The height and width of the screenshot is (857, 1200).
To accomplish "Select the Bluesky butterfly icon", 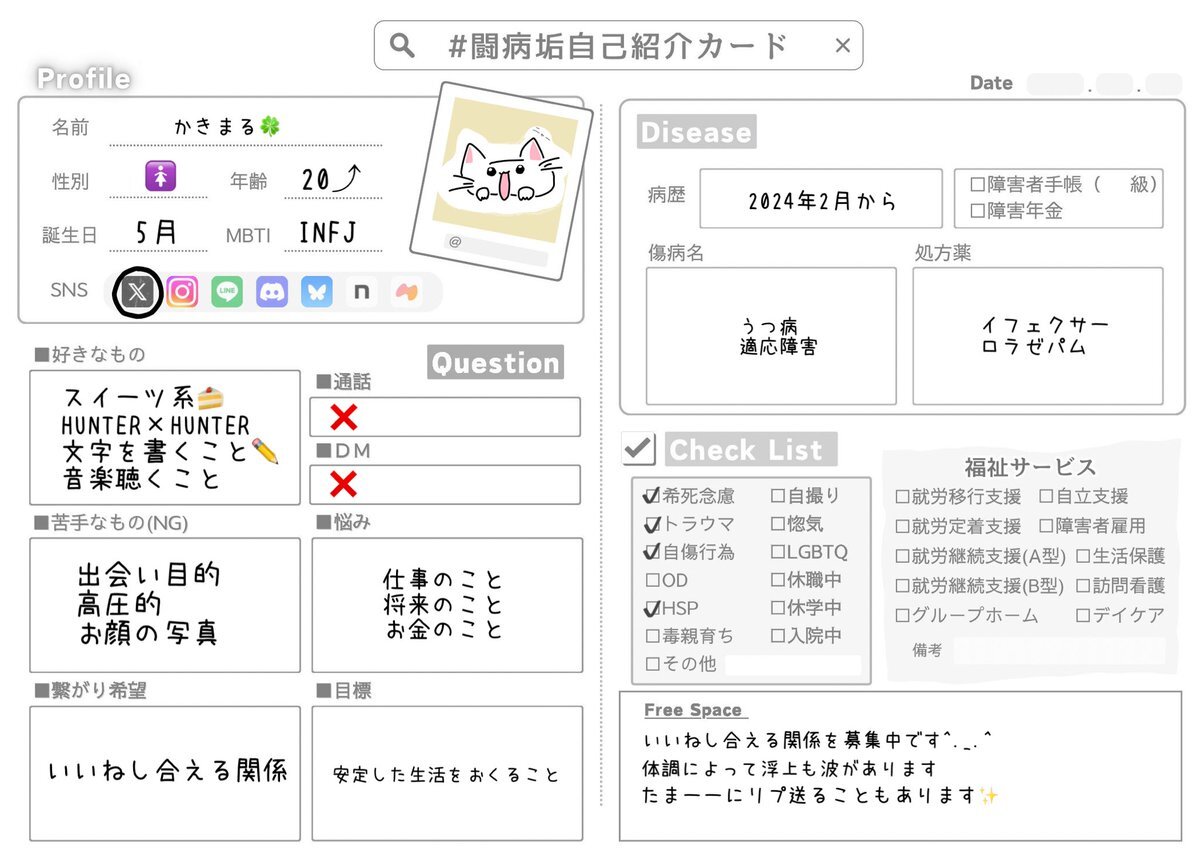I will click(x=317, y=292).
